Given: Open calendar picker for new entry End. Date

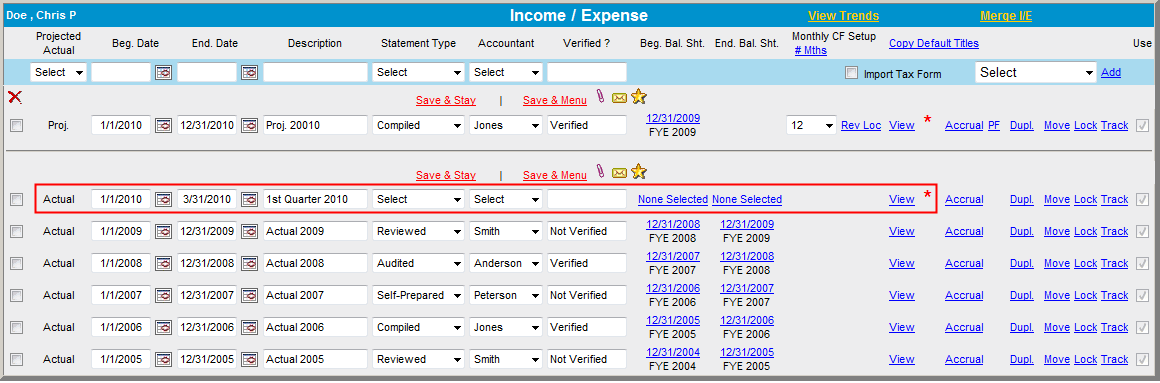Looking at the screenshot, I should [x=250, y=72].
